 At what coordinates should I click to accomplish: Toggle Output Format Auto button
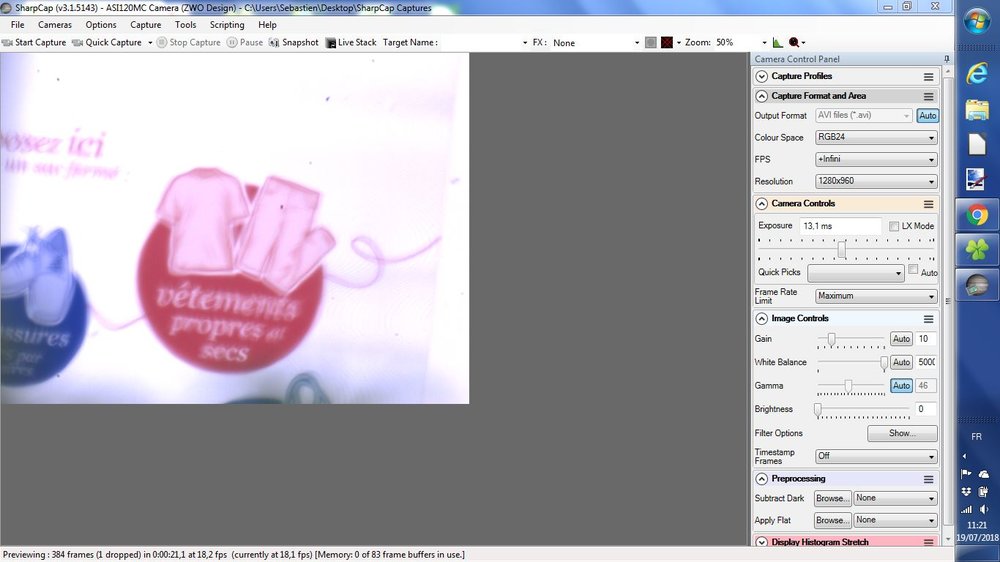pos(927,115)
